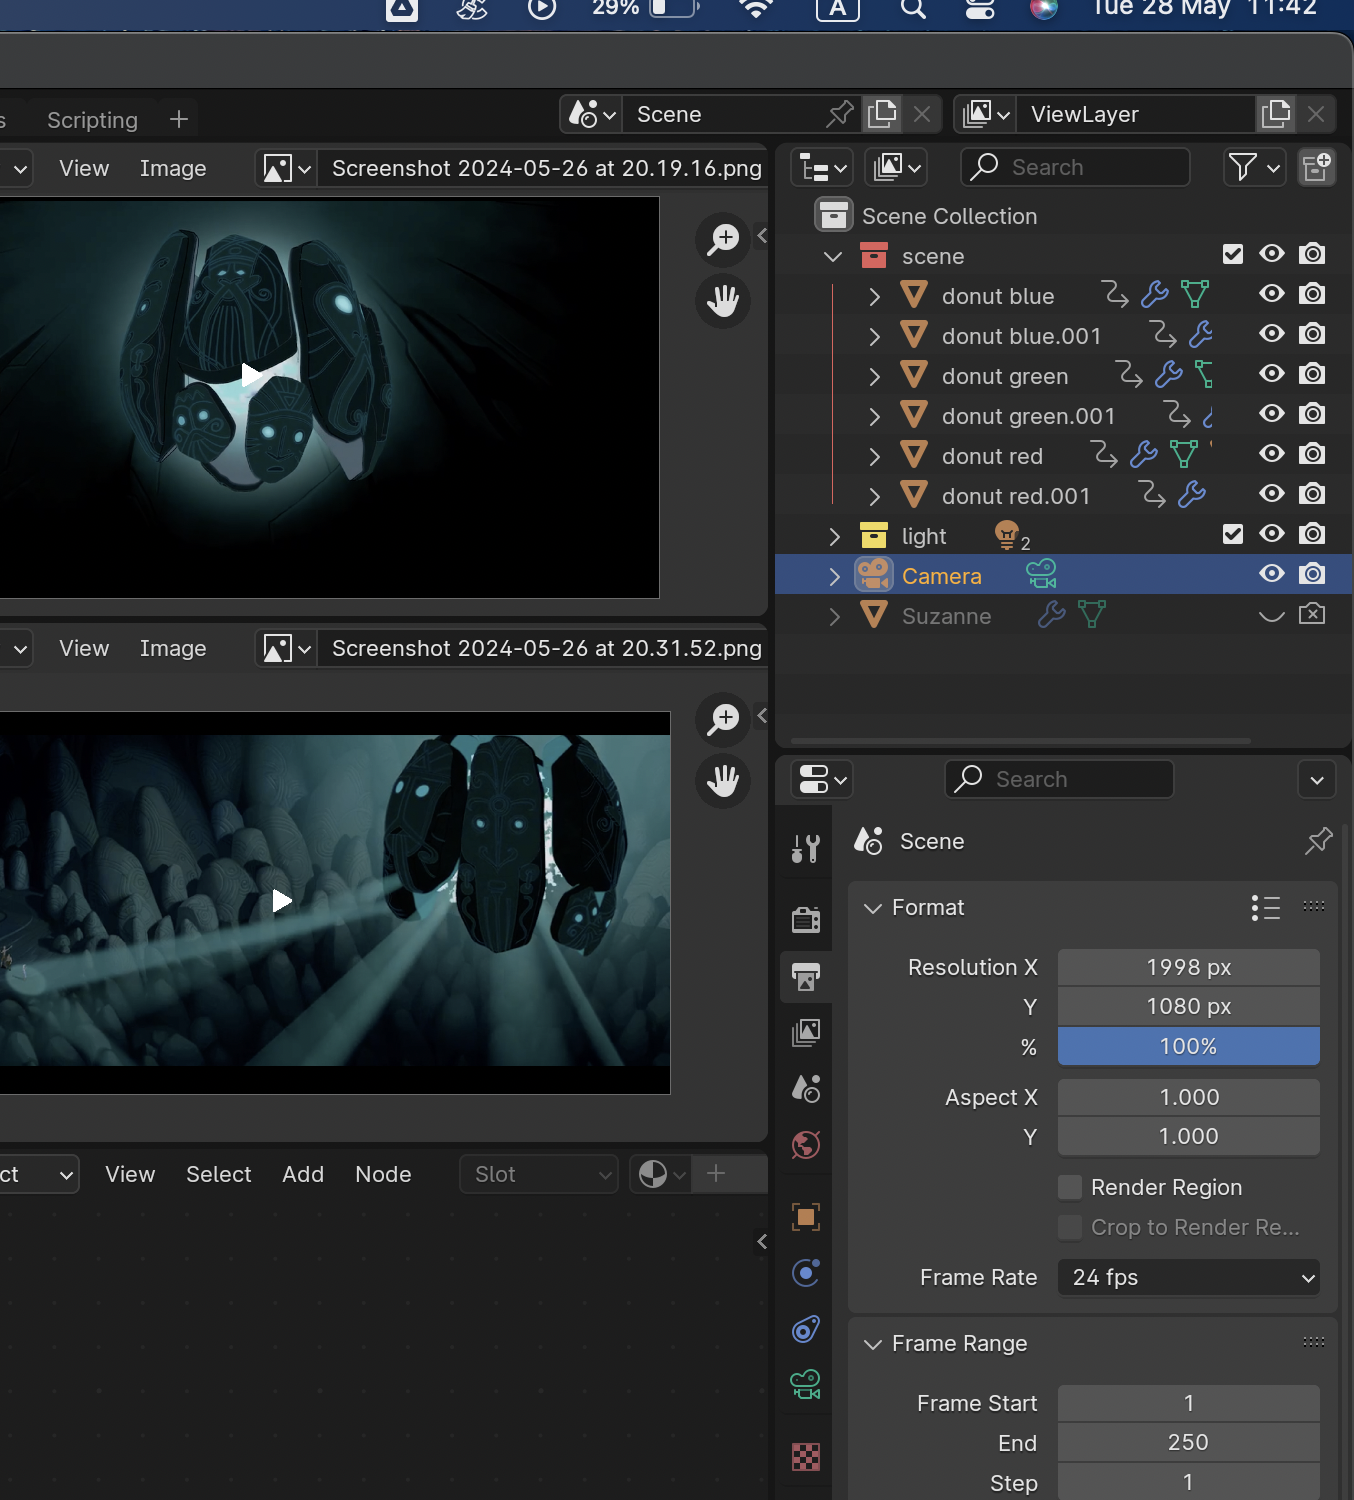Toggle Camera viewport visibility eye
1354x1500 pixels.
coord(1272,574)
